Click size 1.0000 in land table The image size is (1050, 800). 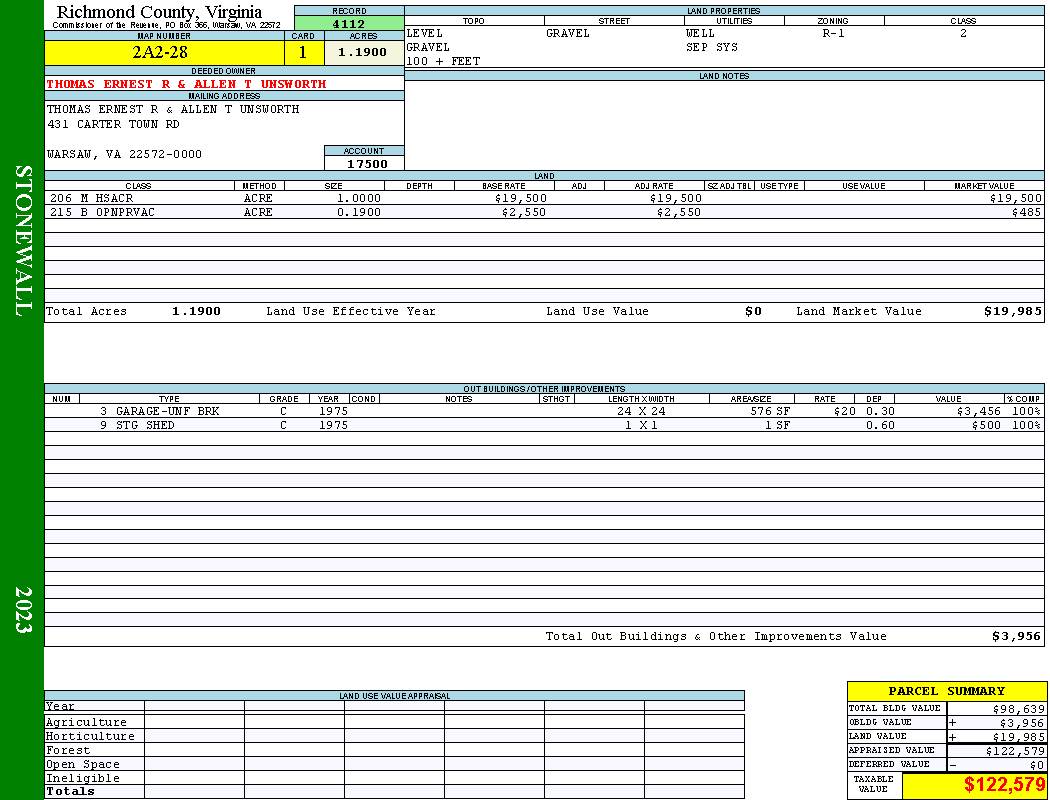pyautogui.click(x=359, y=198)
